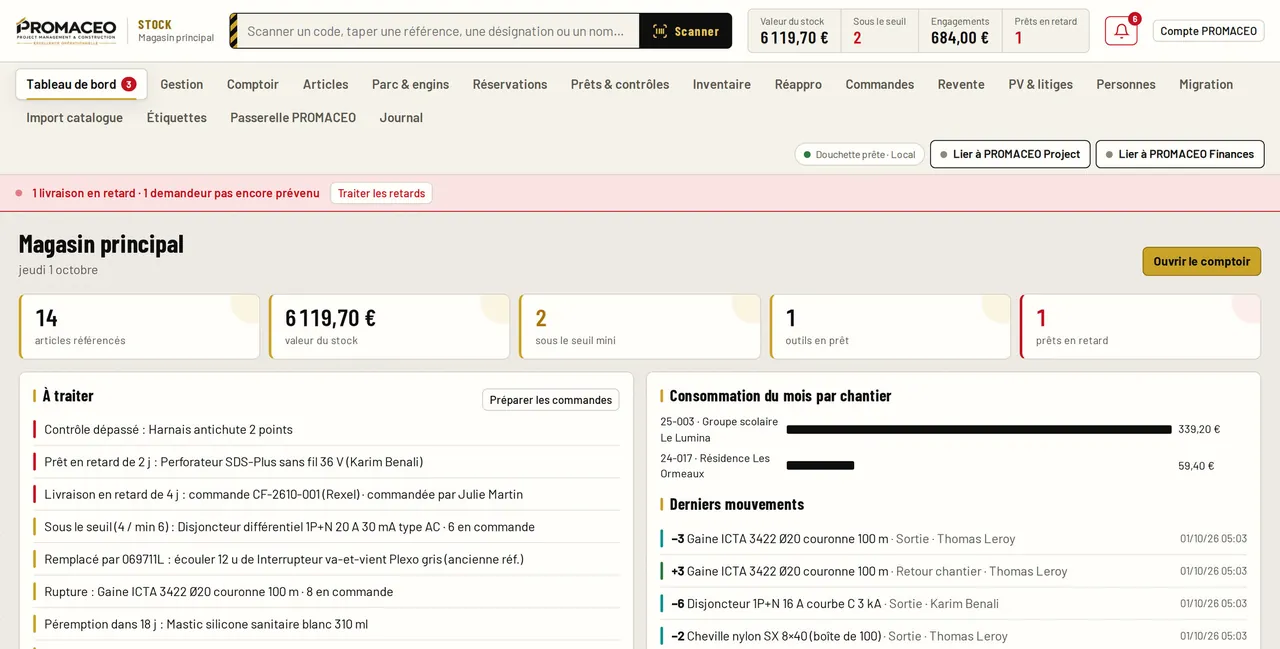Click the Engagements 684,00 € stat
The width and height of the screenshot is (1280, 649).
point(960,31)
